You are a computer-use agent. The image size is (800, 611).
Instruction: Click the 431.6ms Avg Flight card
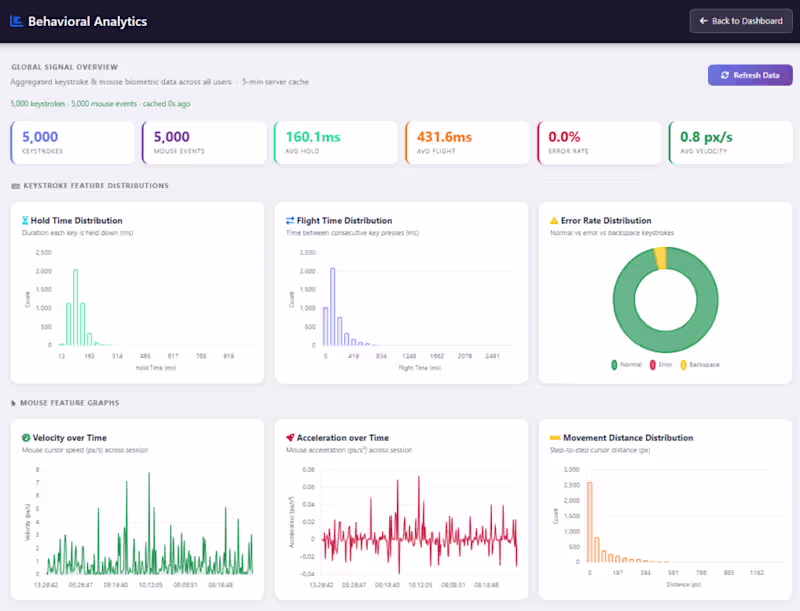[467, 143]
